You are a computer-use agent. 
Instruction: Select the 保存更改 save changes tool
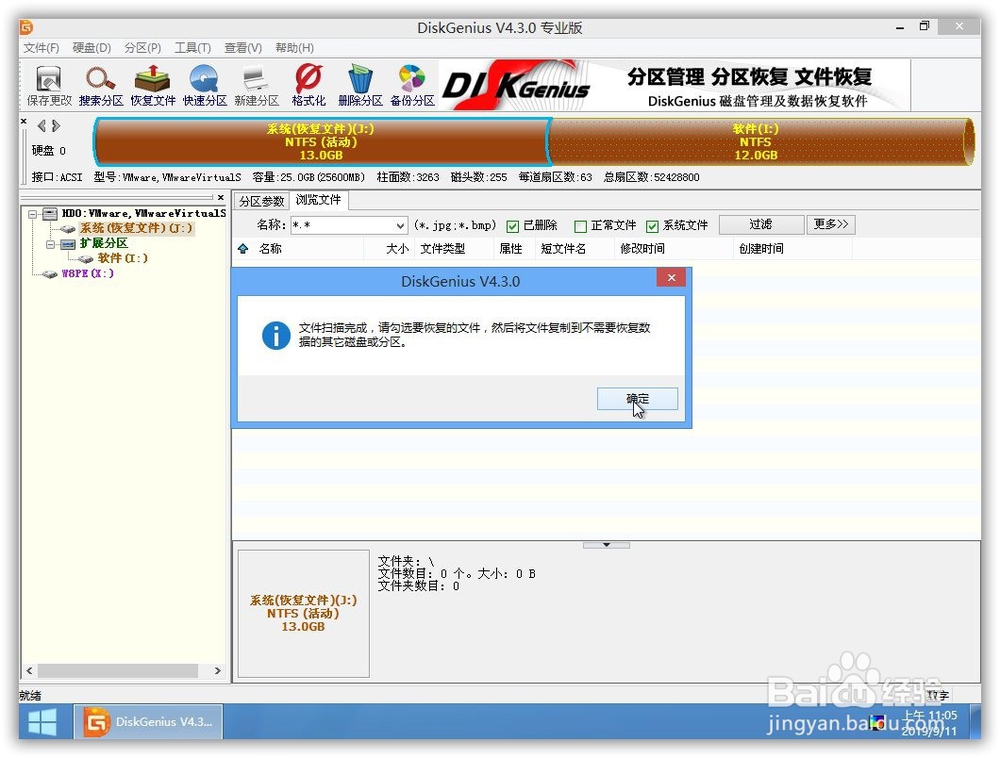point(48,84)
